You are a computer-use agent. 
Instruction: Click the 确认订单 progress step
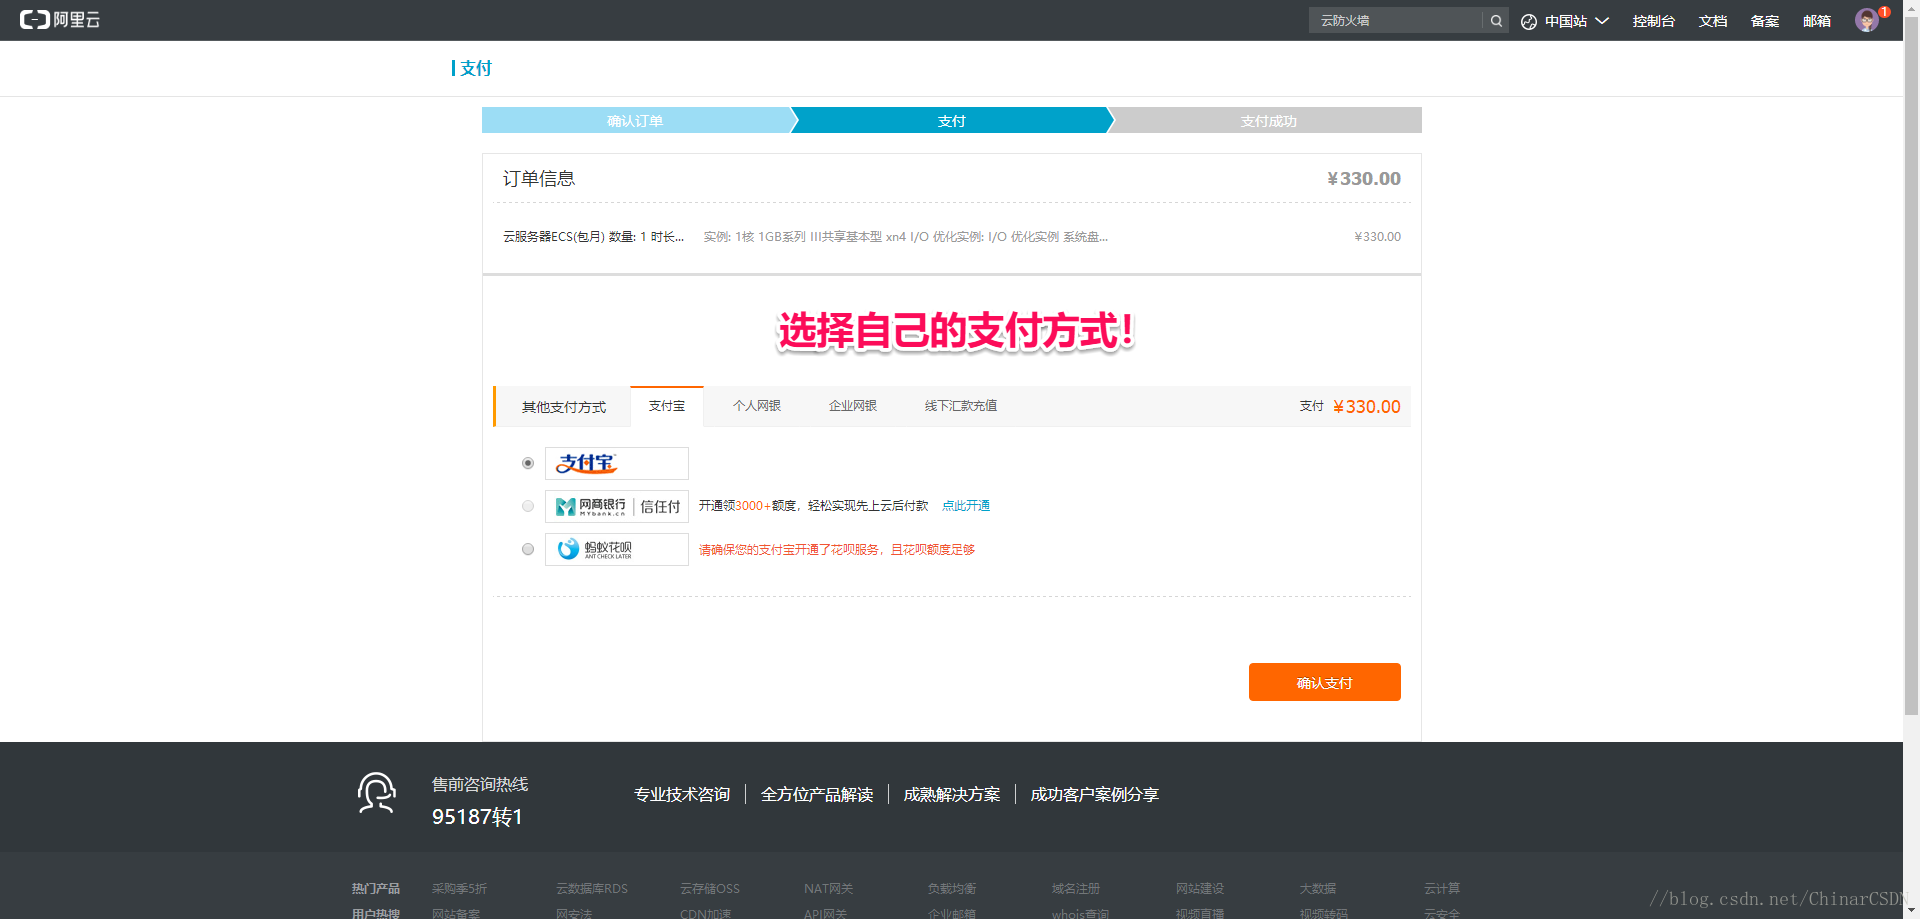coord(636,120)
